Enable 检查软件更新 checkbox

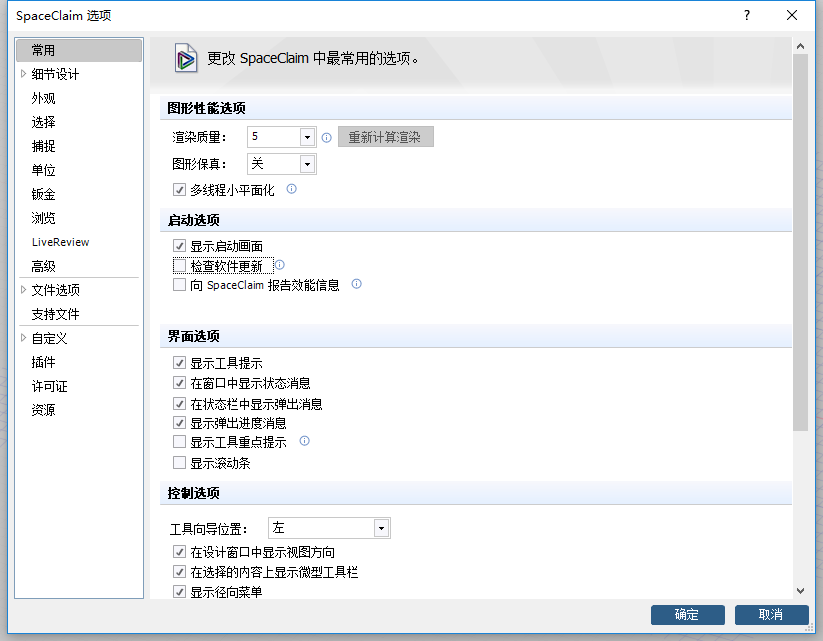click(x=180, y=266)
